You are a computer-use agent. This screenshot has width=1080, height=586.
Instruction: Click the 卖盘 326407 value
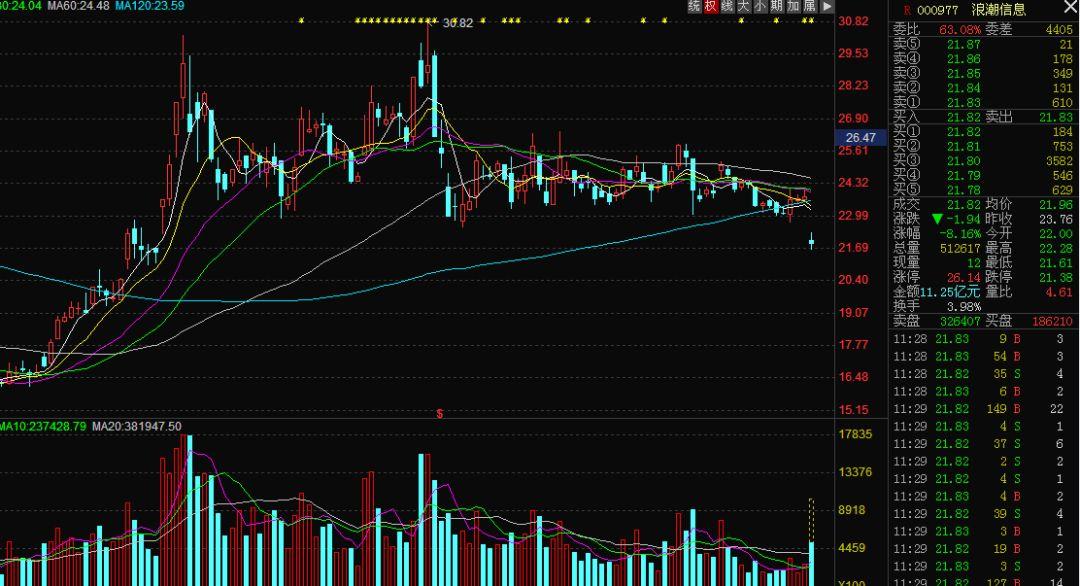(x=960, y=322)
